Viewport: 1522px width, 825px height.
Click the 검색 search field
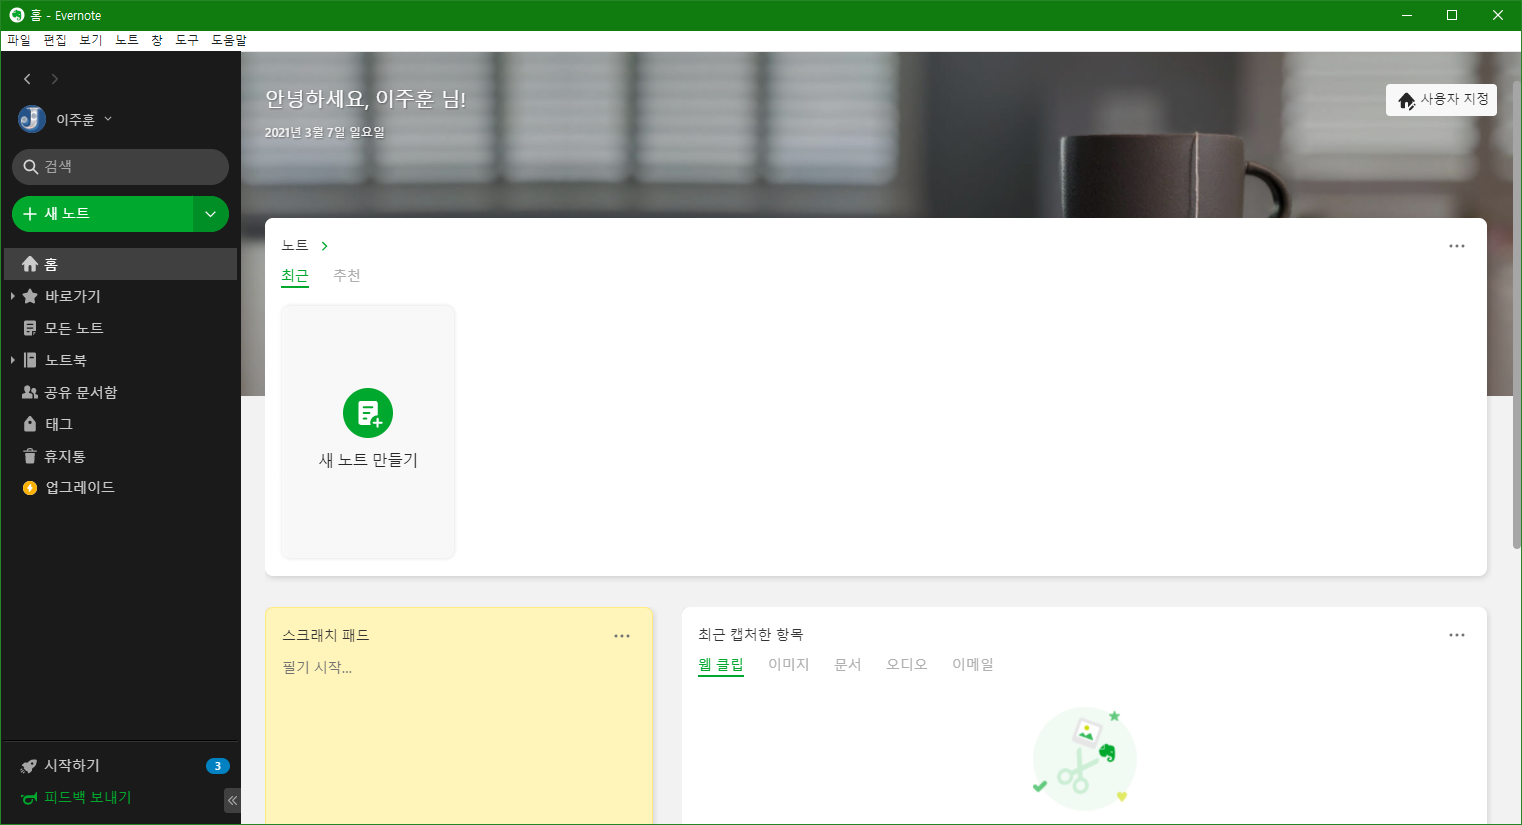120,167
